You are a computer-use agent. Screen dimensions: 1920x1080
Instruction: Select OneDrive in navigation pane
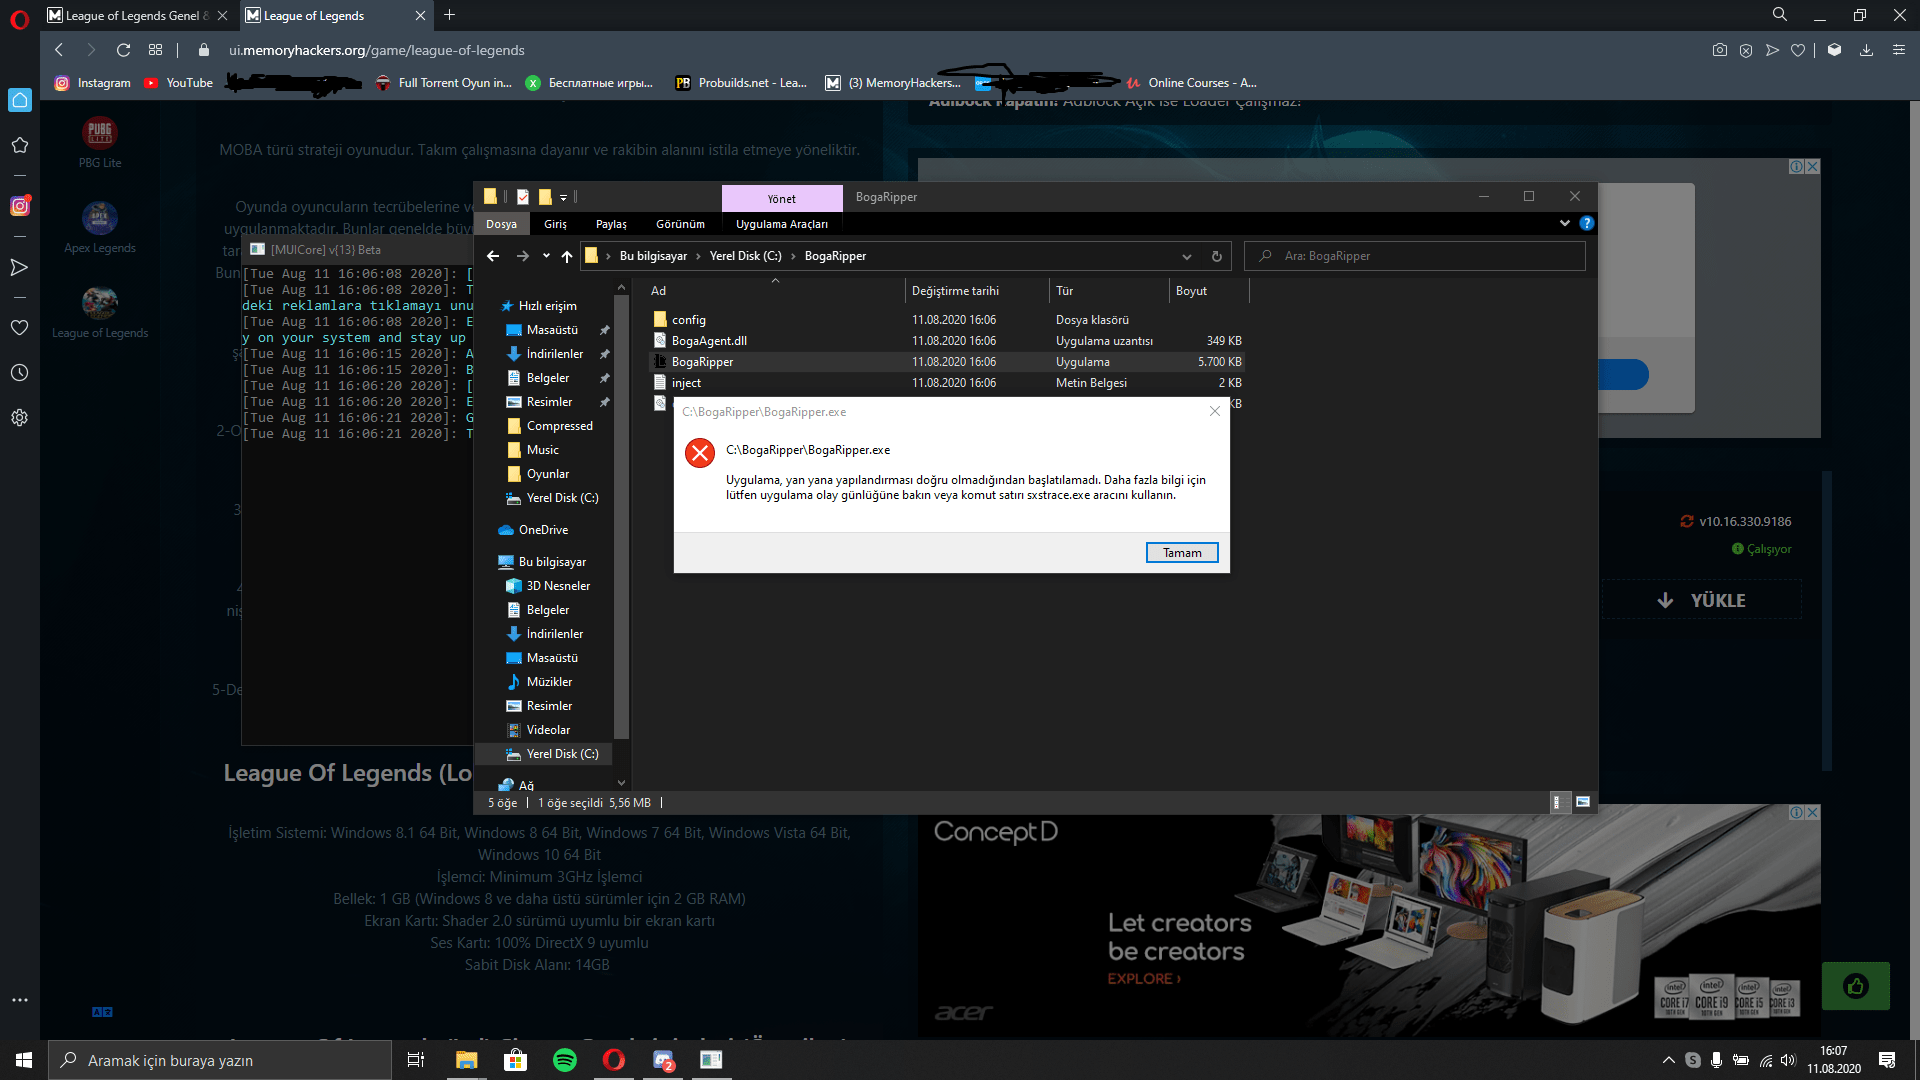[x=543, y=530]
